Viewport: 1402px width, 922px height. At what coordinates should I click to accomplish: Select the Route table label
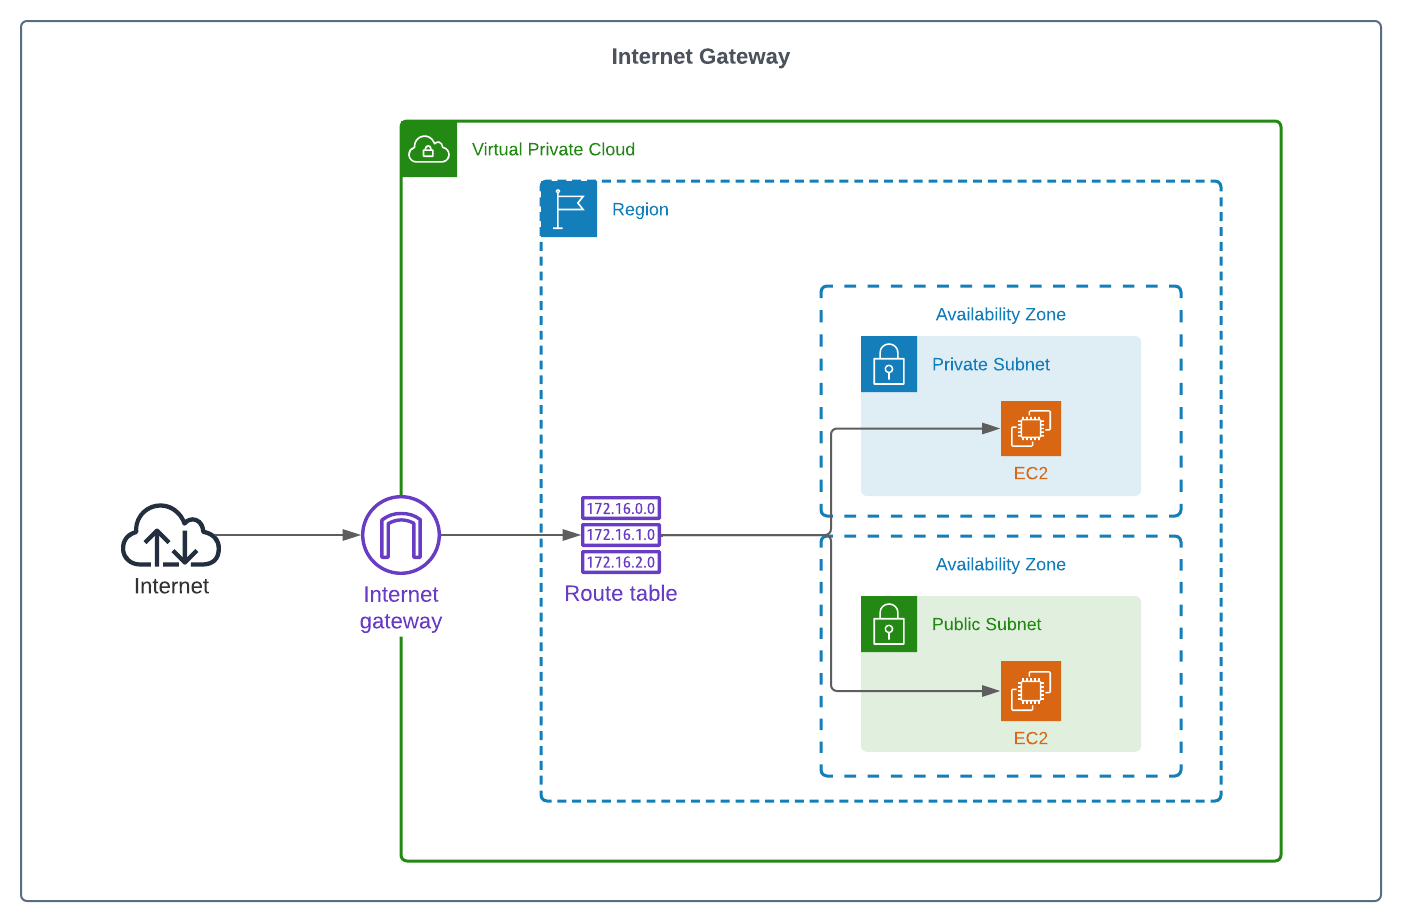[621, 593]
